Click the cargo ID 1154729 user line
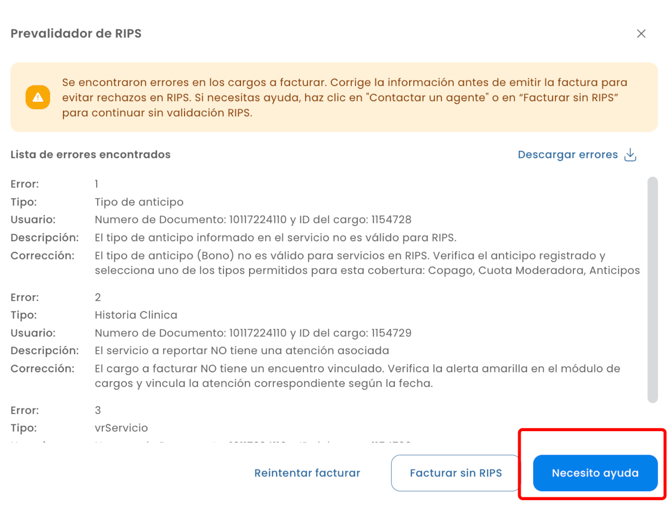 [x=253, y=333]
